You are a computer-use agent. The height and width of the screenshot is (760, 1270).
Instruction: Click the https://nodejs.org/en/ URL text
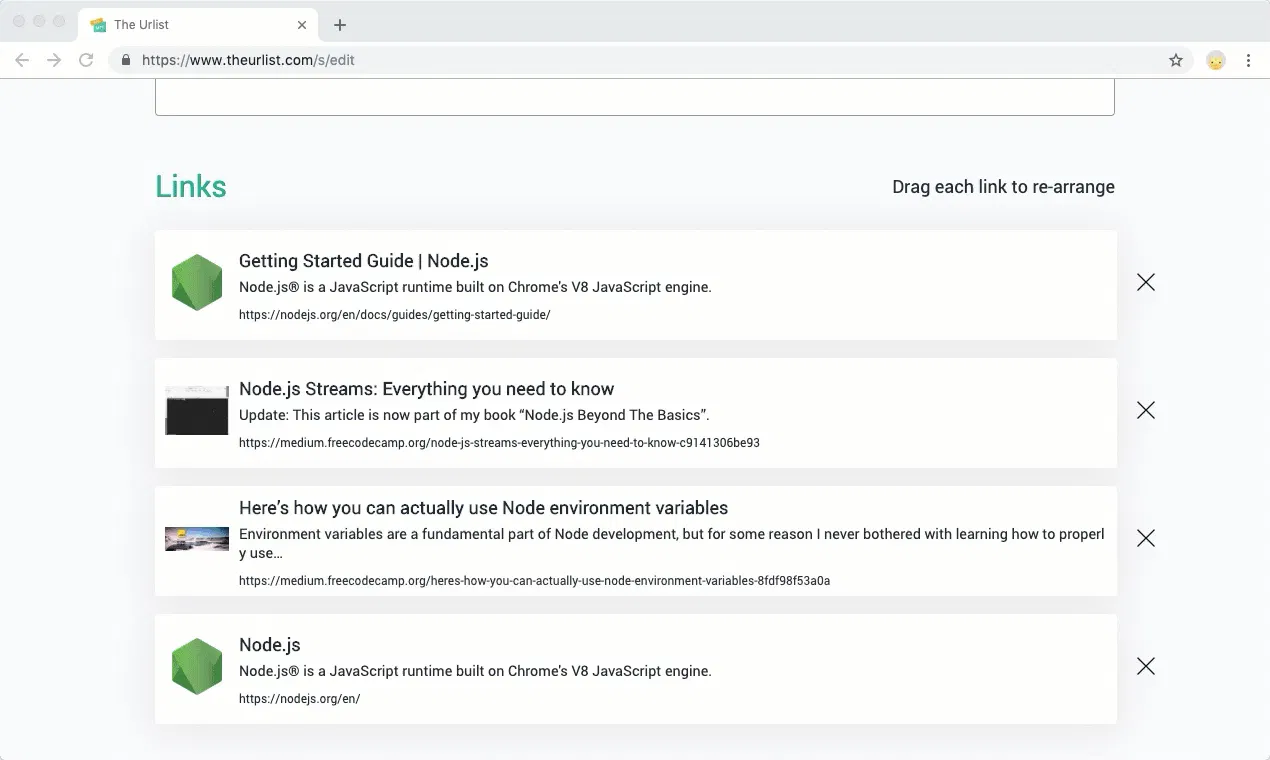point(299,699)
